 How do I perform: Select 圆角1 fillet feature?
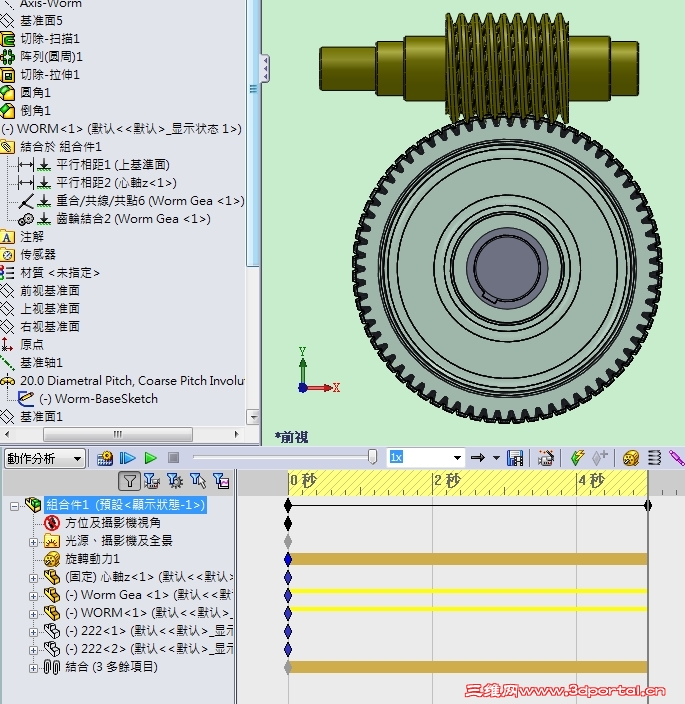pyautogui.click(x=35, y=93)
